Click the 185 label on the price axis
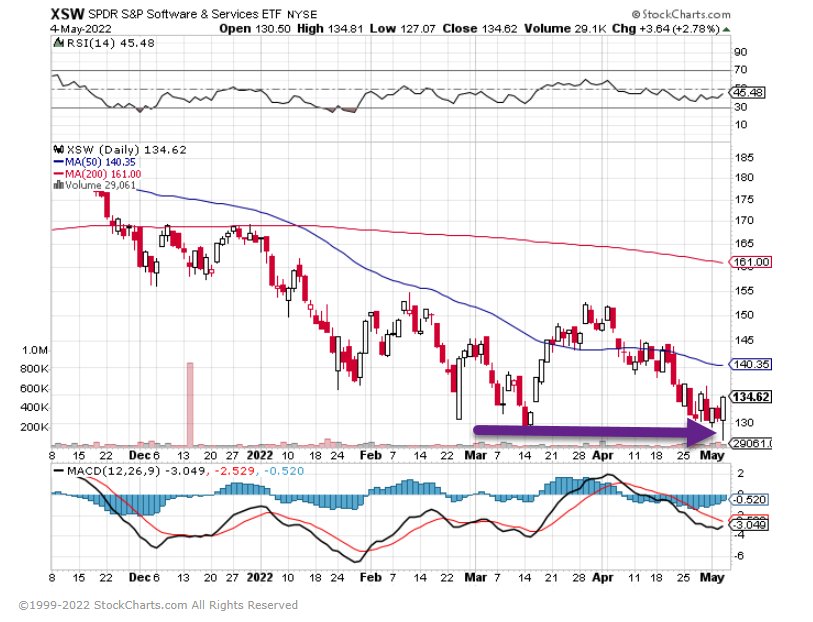The height and width of the screenshot is (622, 813). click(744, 158)
